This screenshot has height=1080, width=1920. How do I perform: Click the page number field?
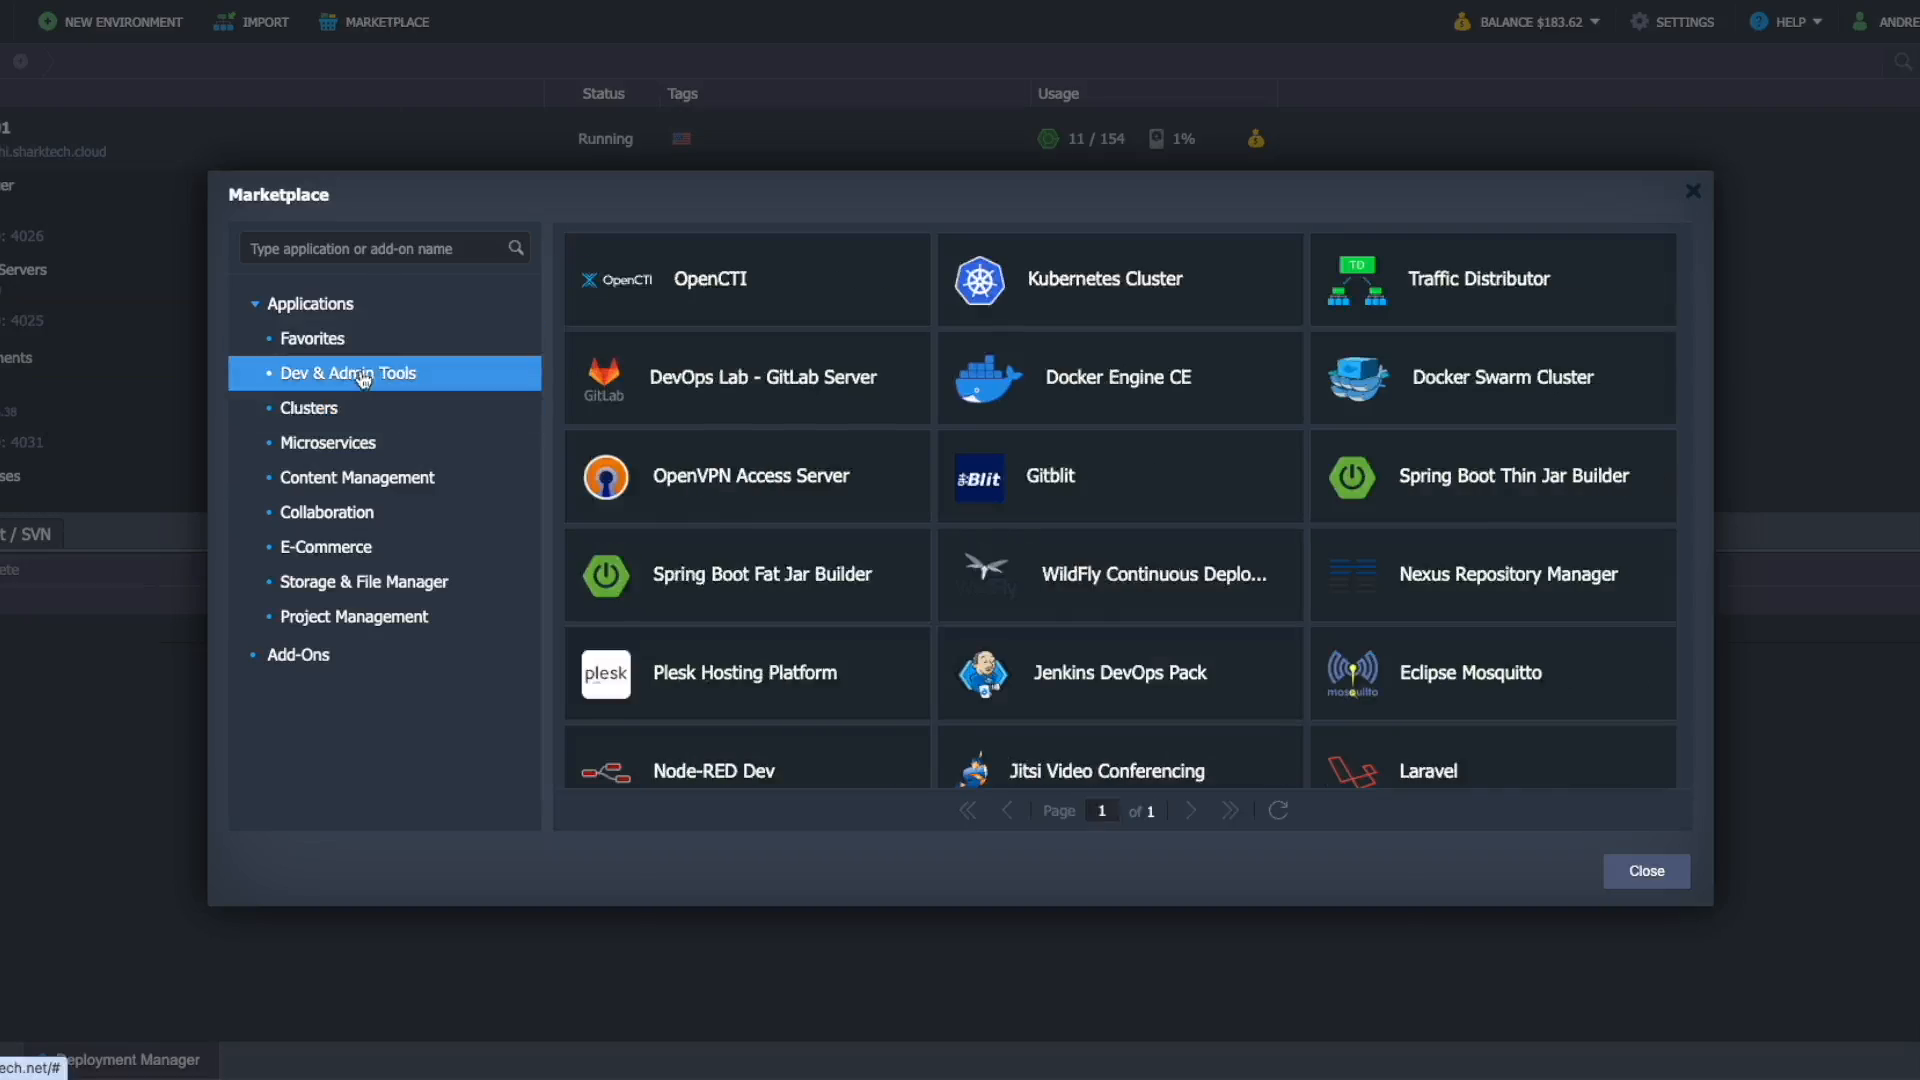(x=1102, y=811)
